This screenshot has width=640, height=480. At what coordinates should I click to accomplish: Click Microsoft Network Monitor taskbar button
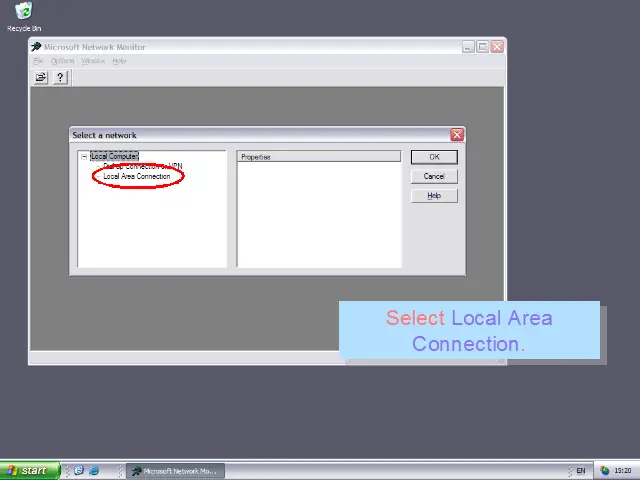(176, 471)
